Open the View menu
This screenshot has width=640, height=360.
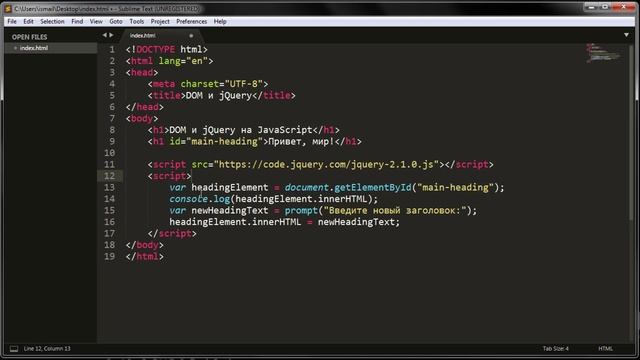tap(96, 21)
